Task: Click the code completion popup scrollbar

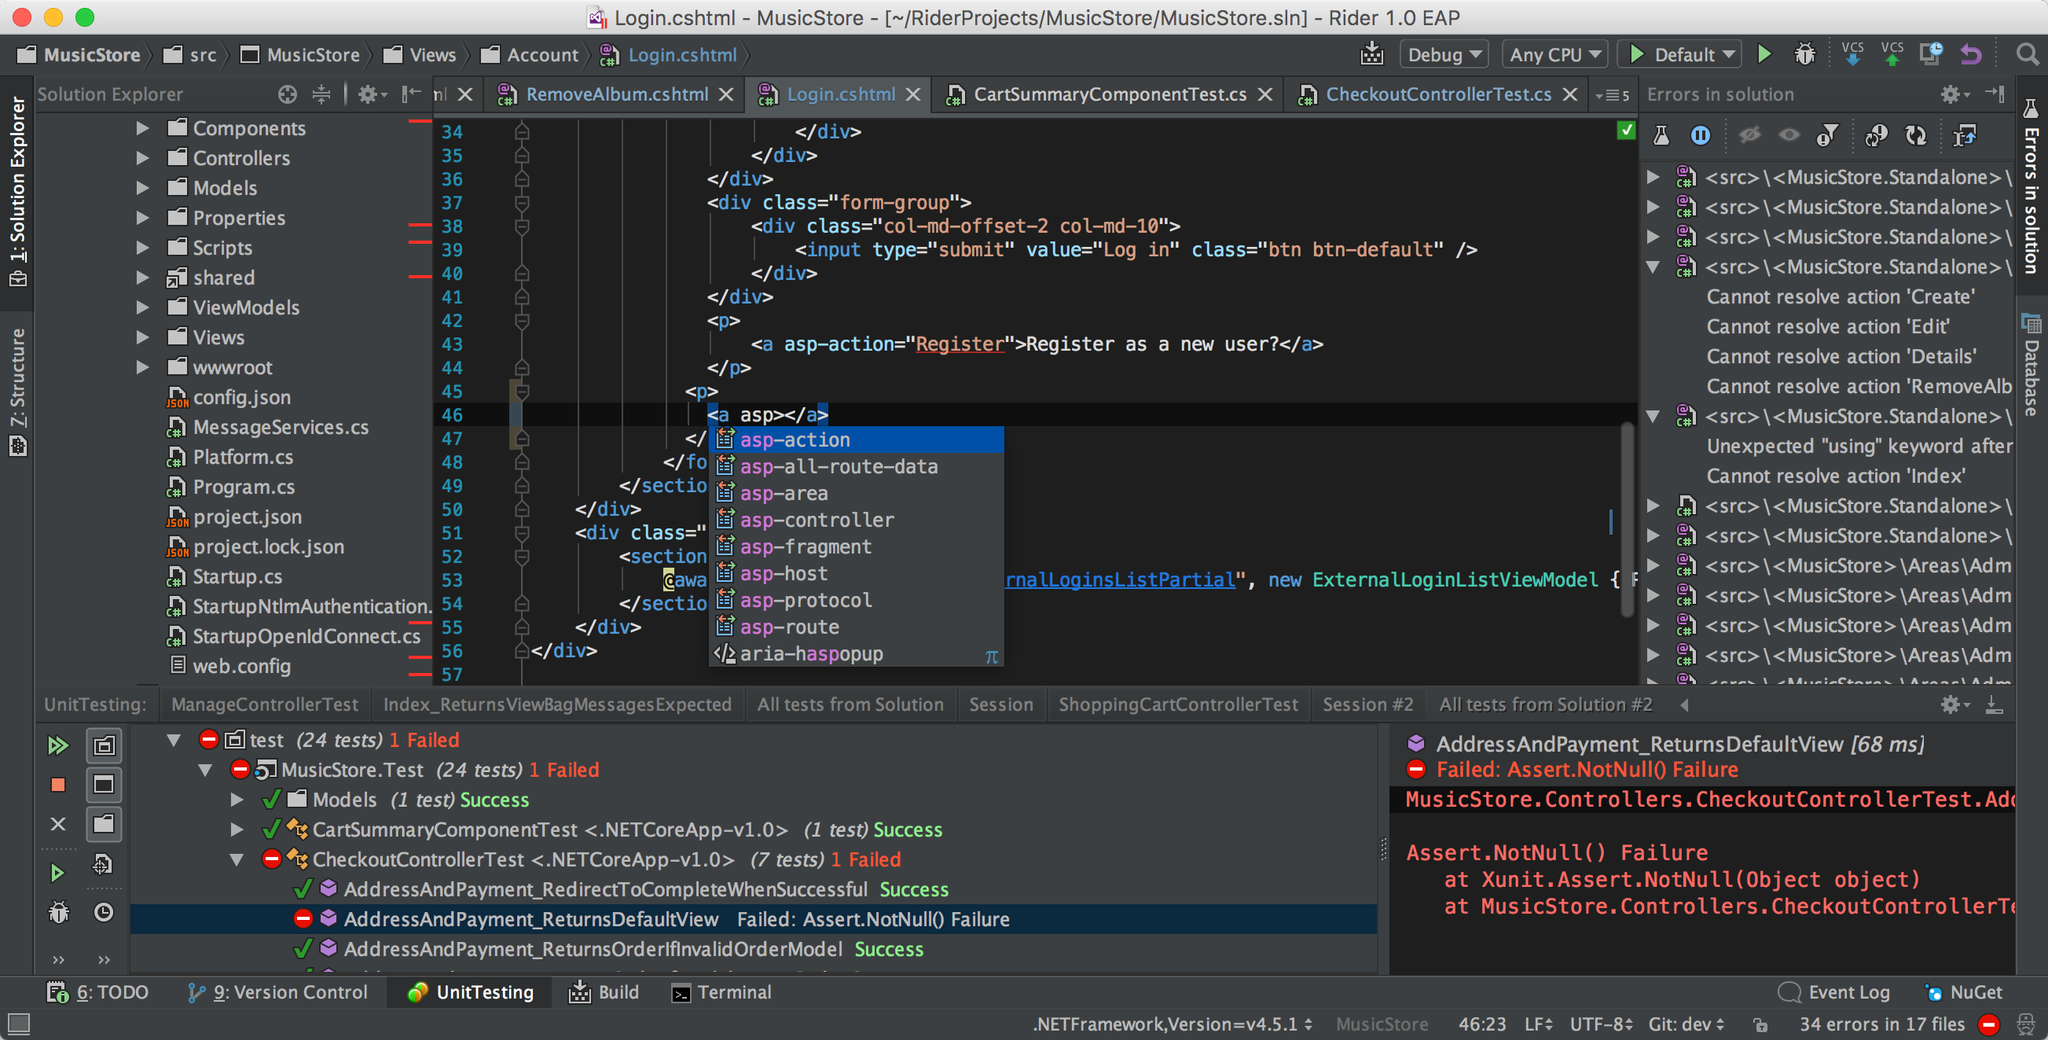Action: click(1627, 520)
